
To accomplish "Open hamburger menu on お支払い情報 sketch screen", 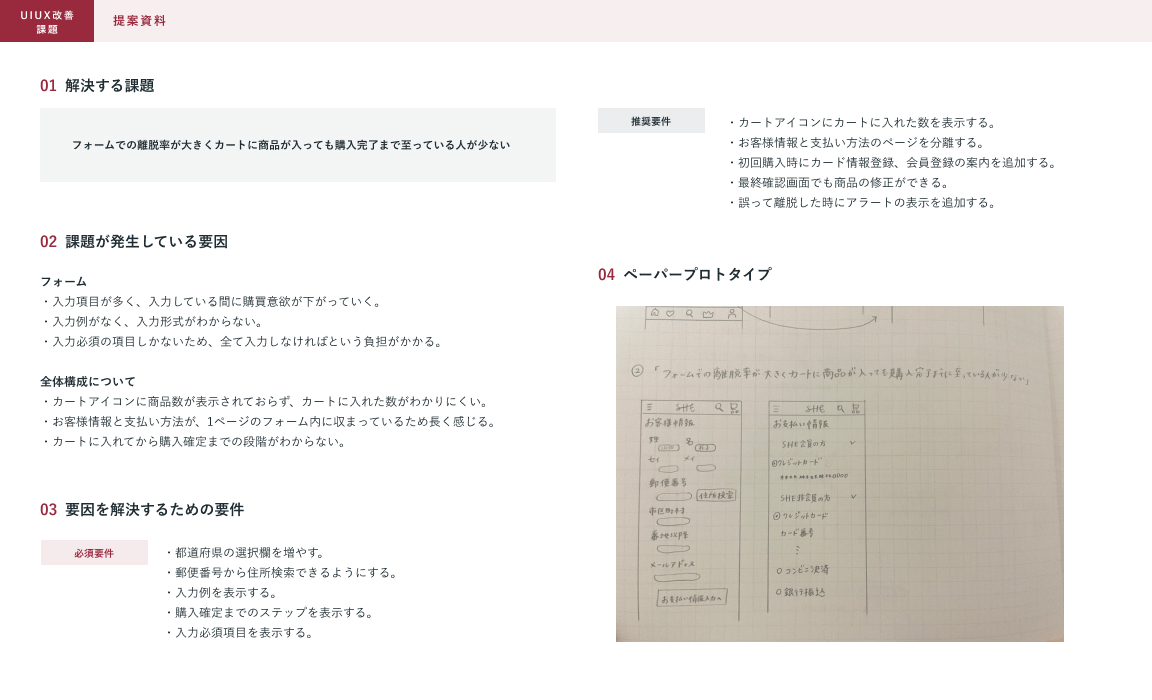I will pos(776,409).
